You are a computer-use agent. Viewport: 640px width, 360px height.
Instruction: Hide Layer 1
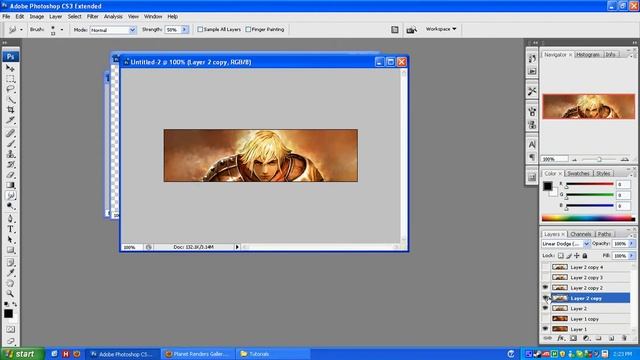pyautogui.click(x=545, y=329)
